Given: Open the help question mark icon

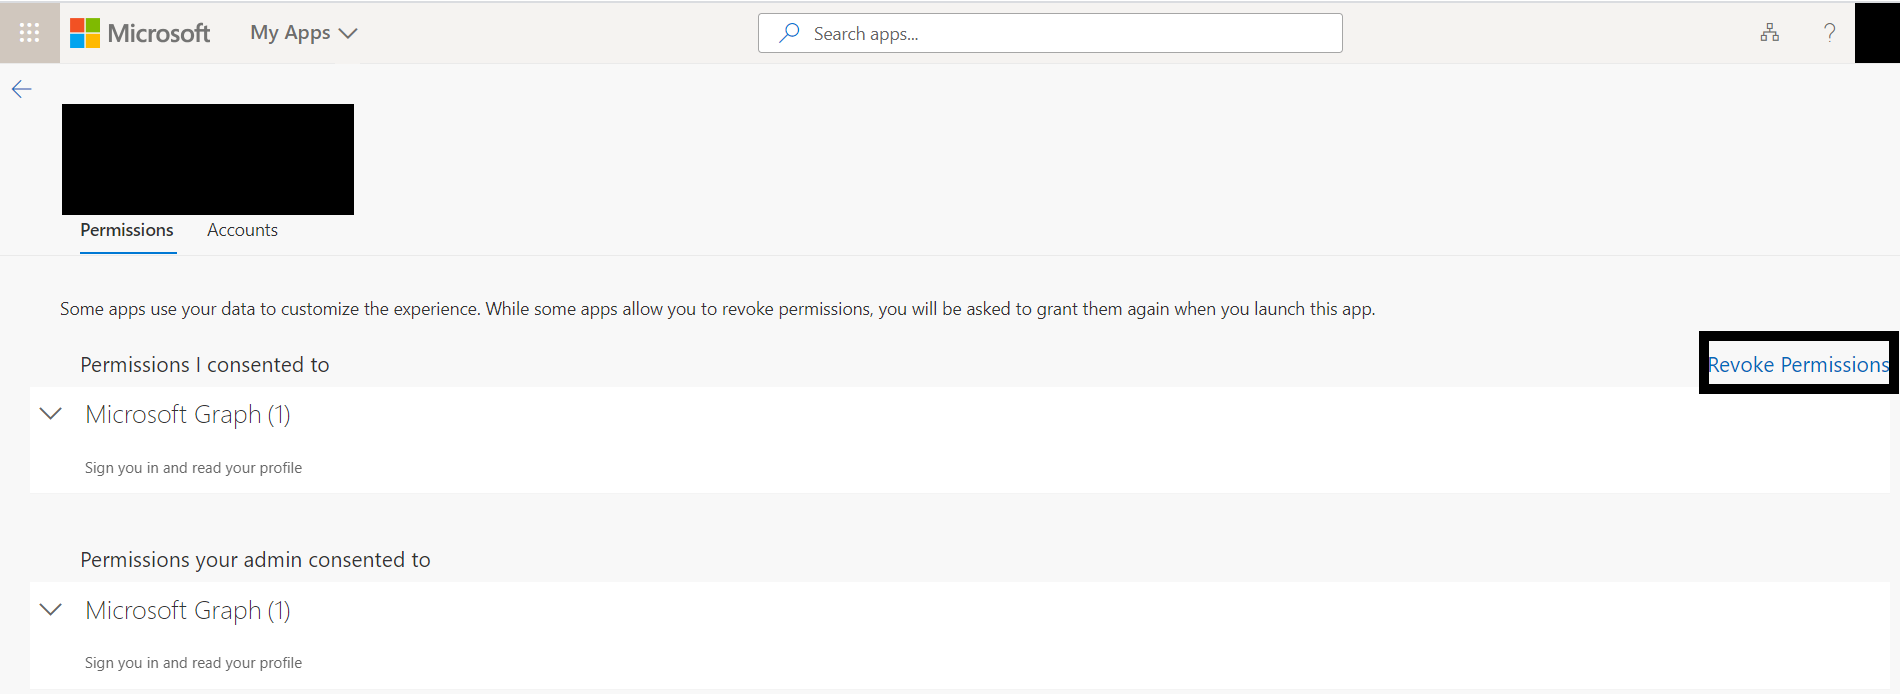Looking at the screenshot, I should (1830, 33).
